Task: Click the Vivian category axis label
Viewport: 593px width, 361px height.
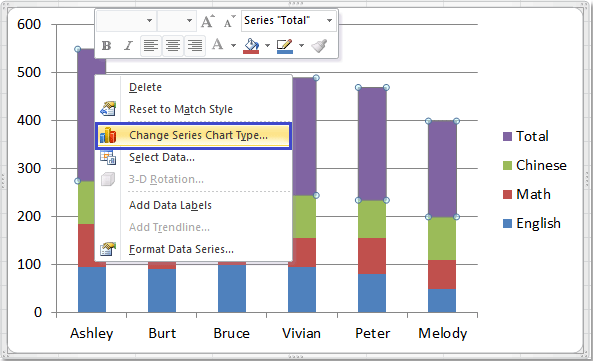Action: (x=301, y=333)
